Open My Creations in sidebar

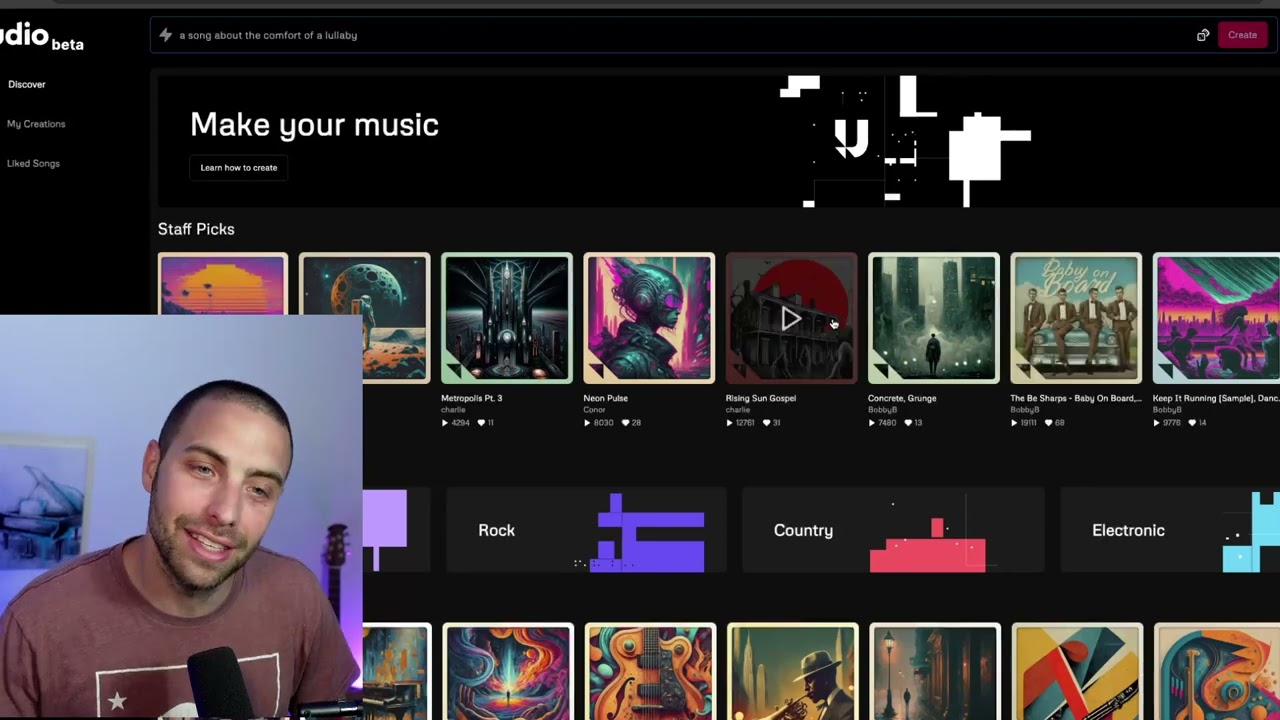coord(36,124)
